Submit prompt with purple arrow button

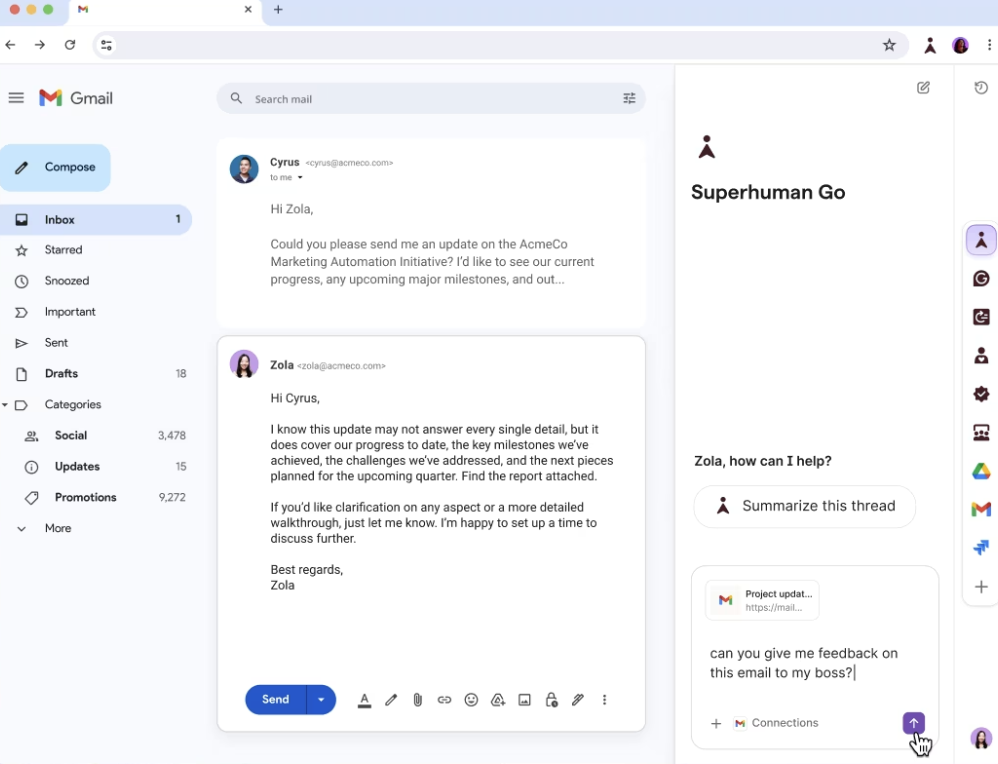[913, 723]
